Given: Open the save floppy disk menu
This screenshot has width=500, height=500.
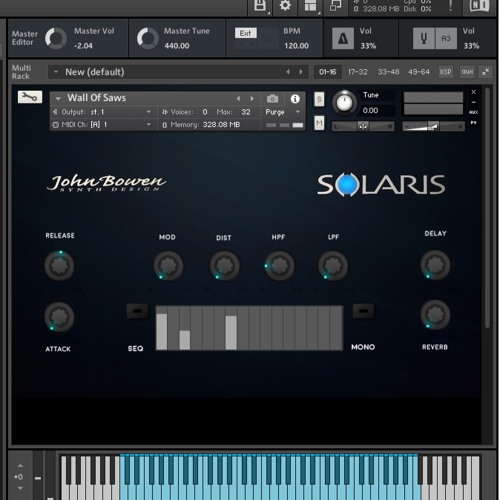Looking at the screenshot, I should (260, 5).
